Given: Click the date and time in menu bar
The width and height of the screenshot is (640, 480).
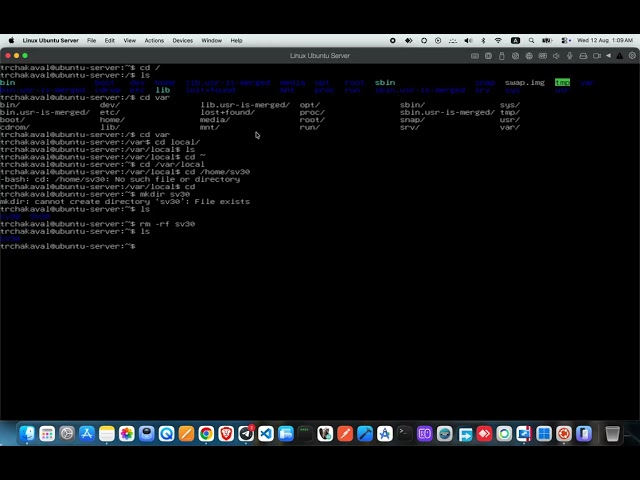Looking at the screenshot, I should pos(605,40).
